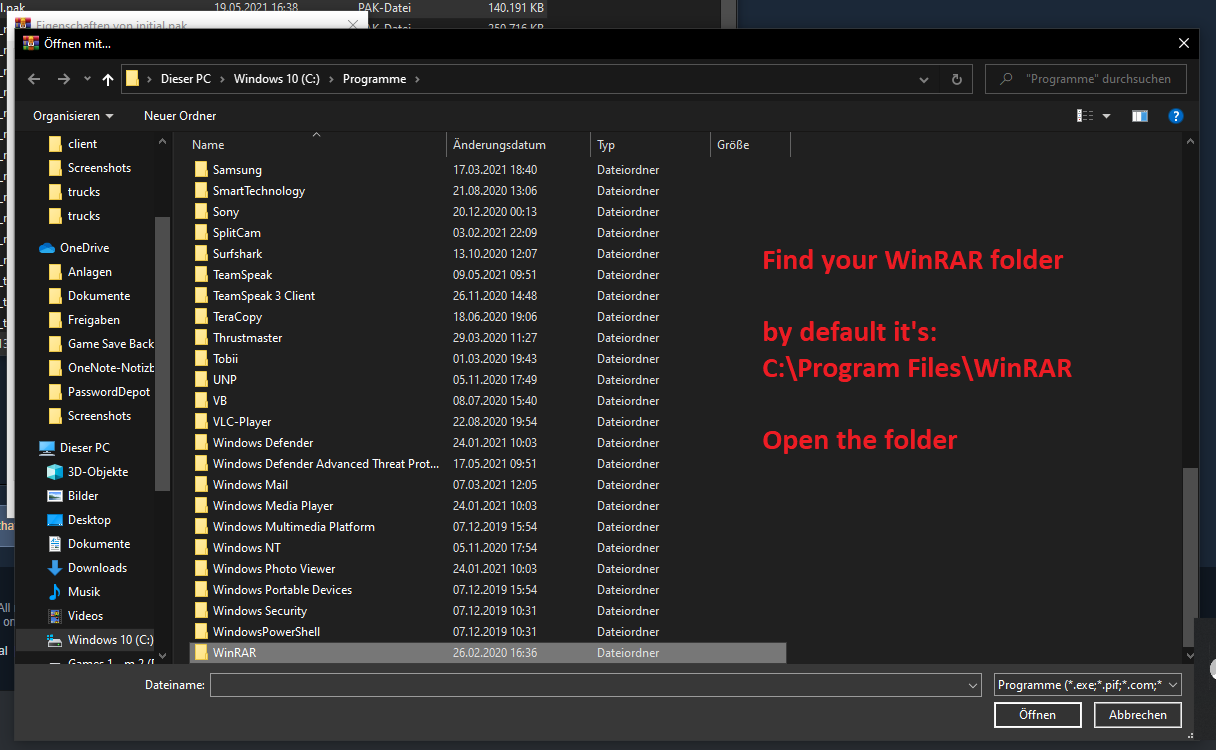This screenshot has width=1216, height=750.
Task: Select the WinRAR folder
Action: coord(226,653)
